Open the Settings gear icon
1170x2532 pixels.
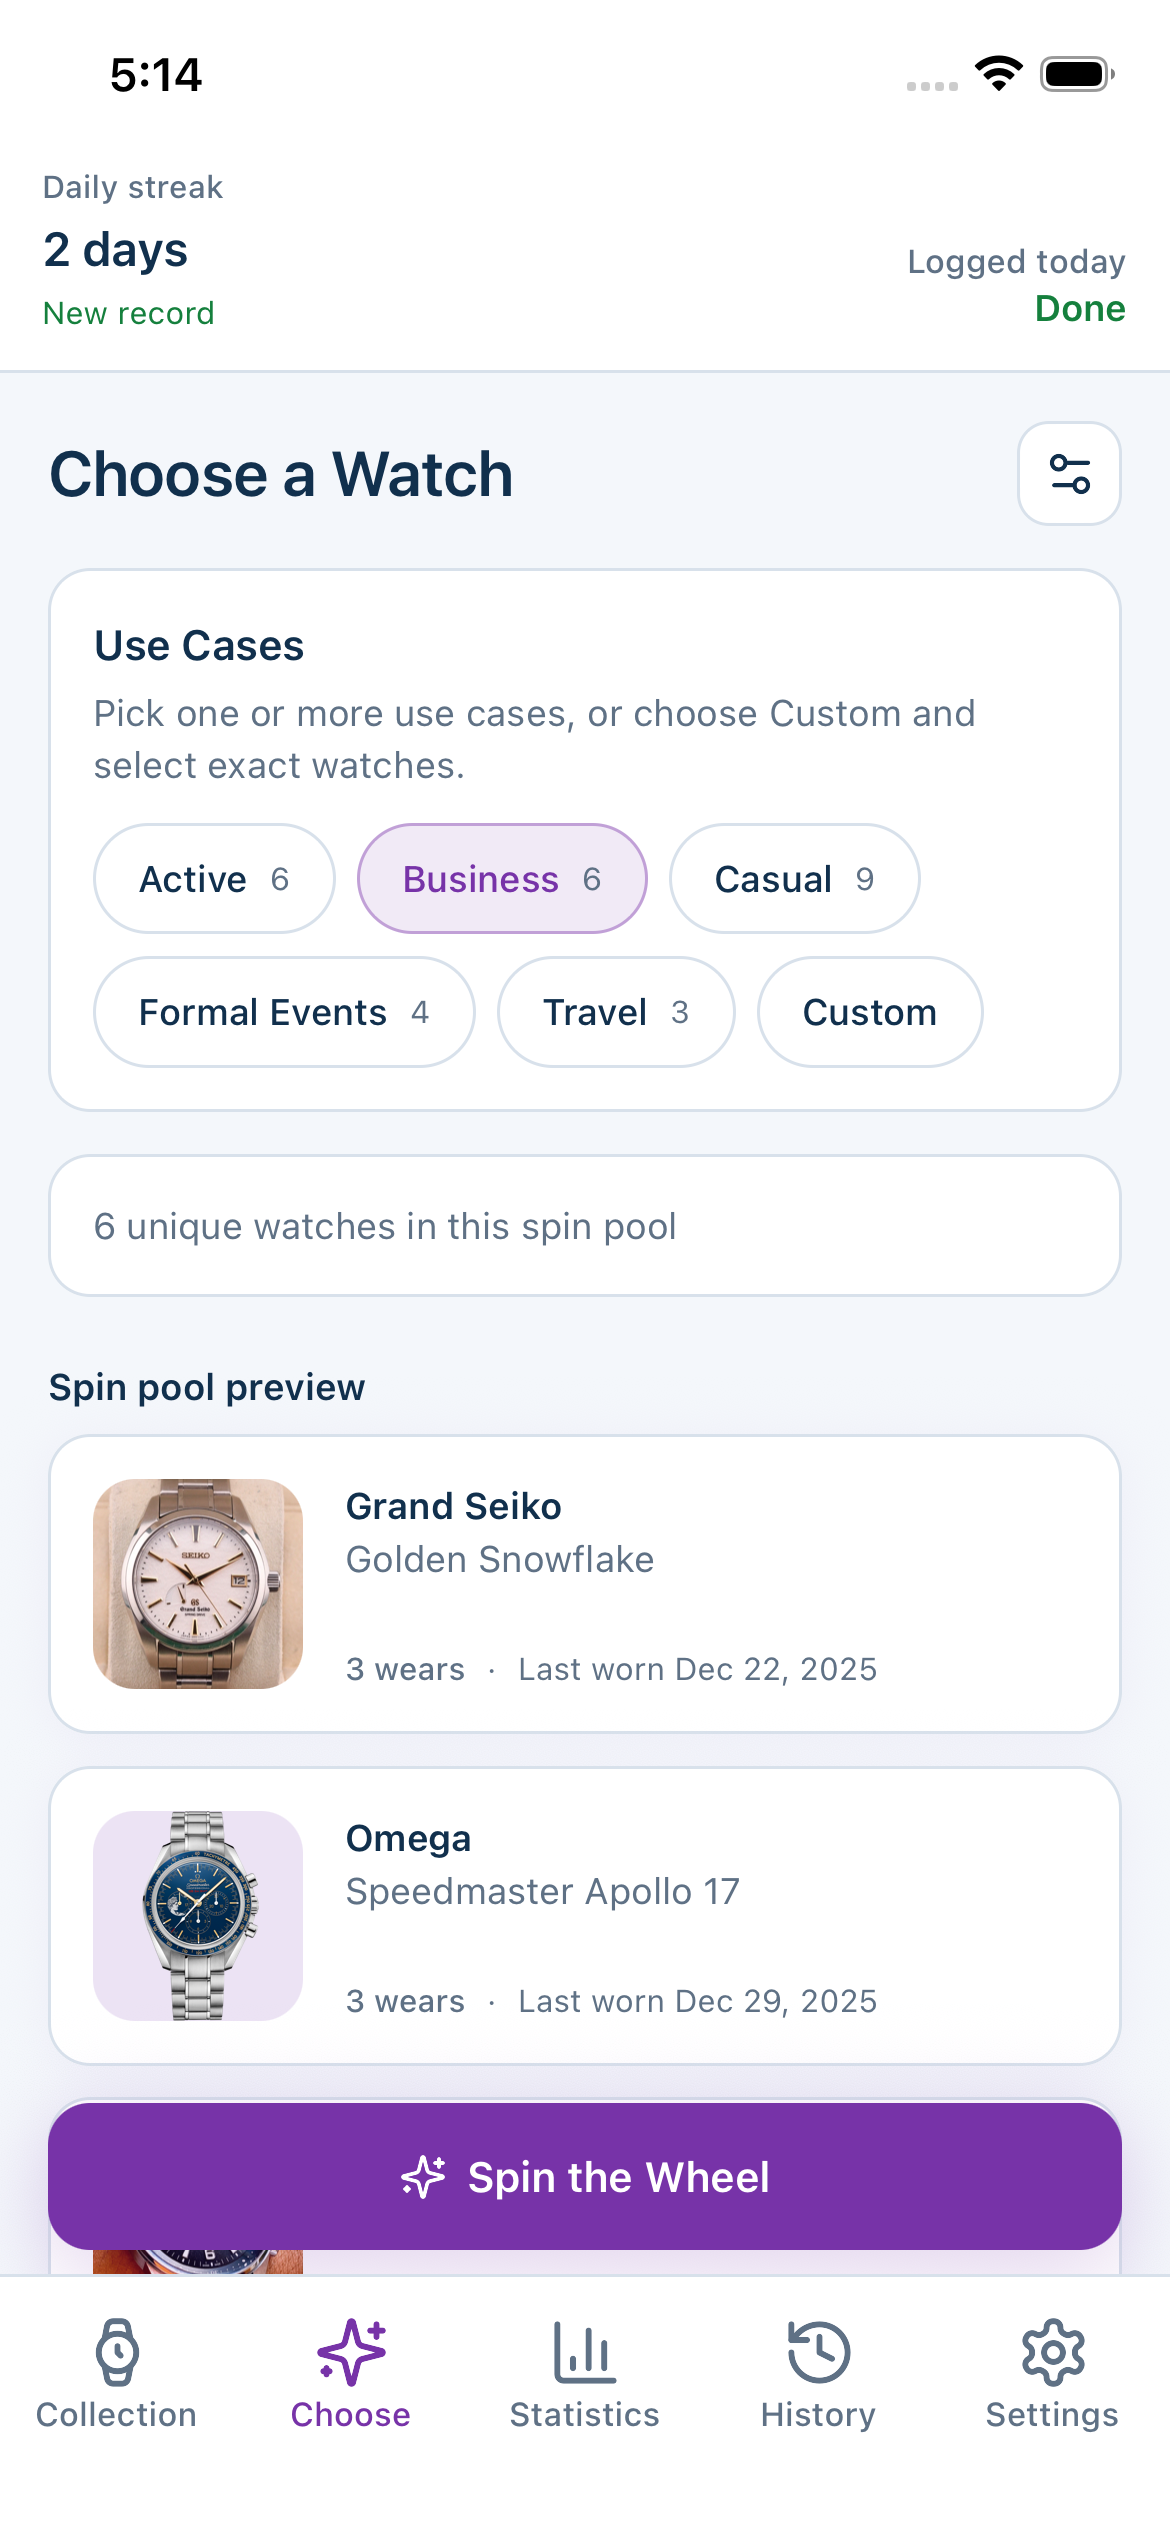coord(1052,2351)
